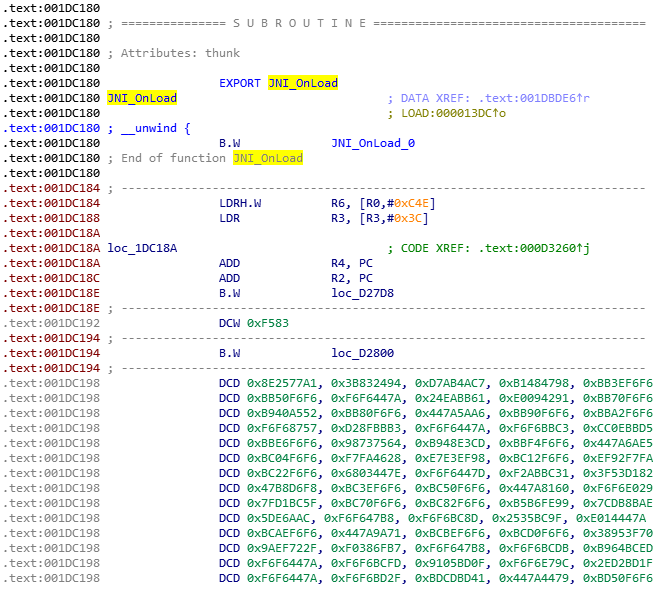
Task: Click LDRH.W instruction mnemonic
Action: 240,203
